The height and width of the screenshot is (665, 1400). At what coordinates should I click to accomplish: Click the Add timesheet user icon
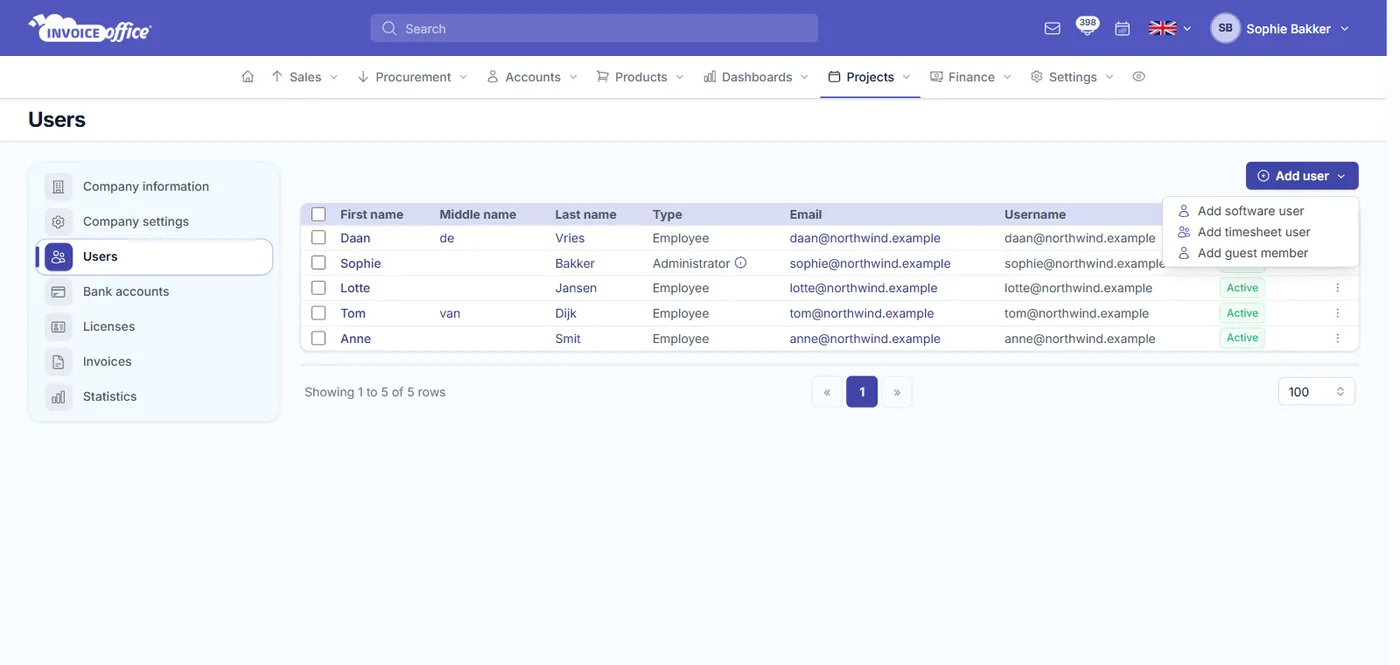1184,232
